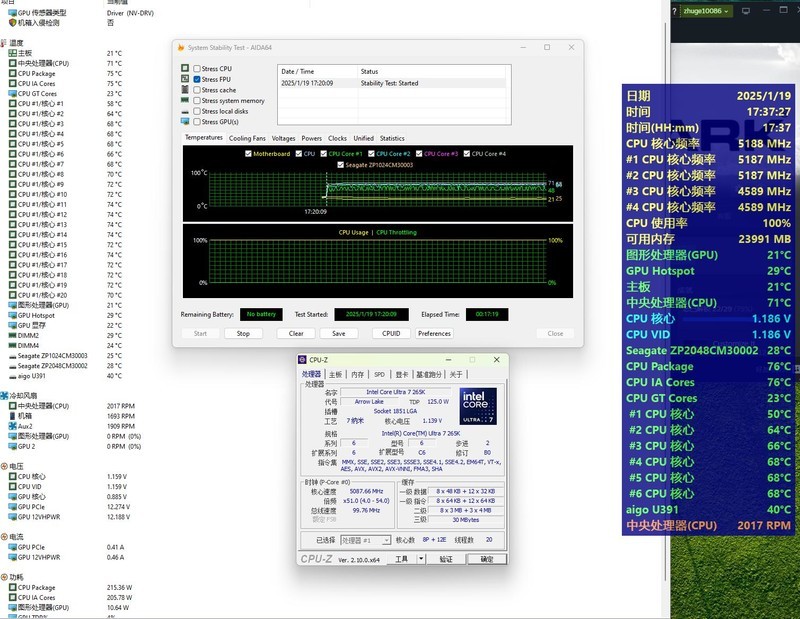Click the Stress system memory RAM icon
Viewport: 800px width, 619px height.
point(184,101)
